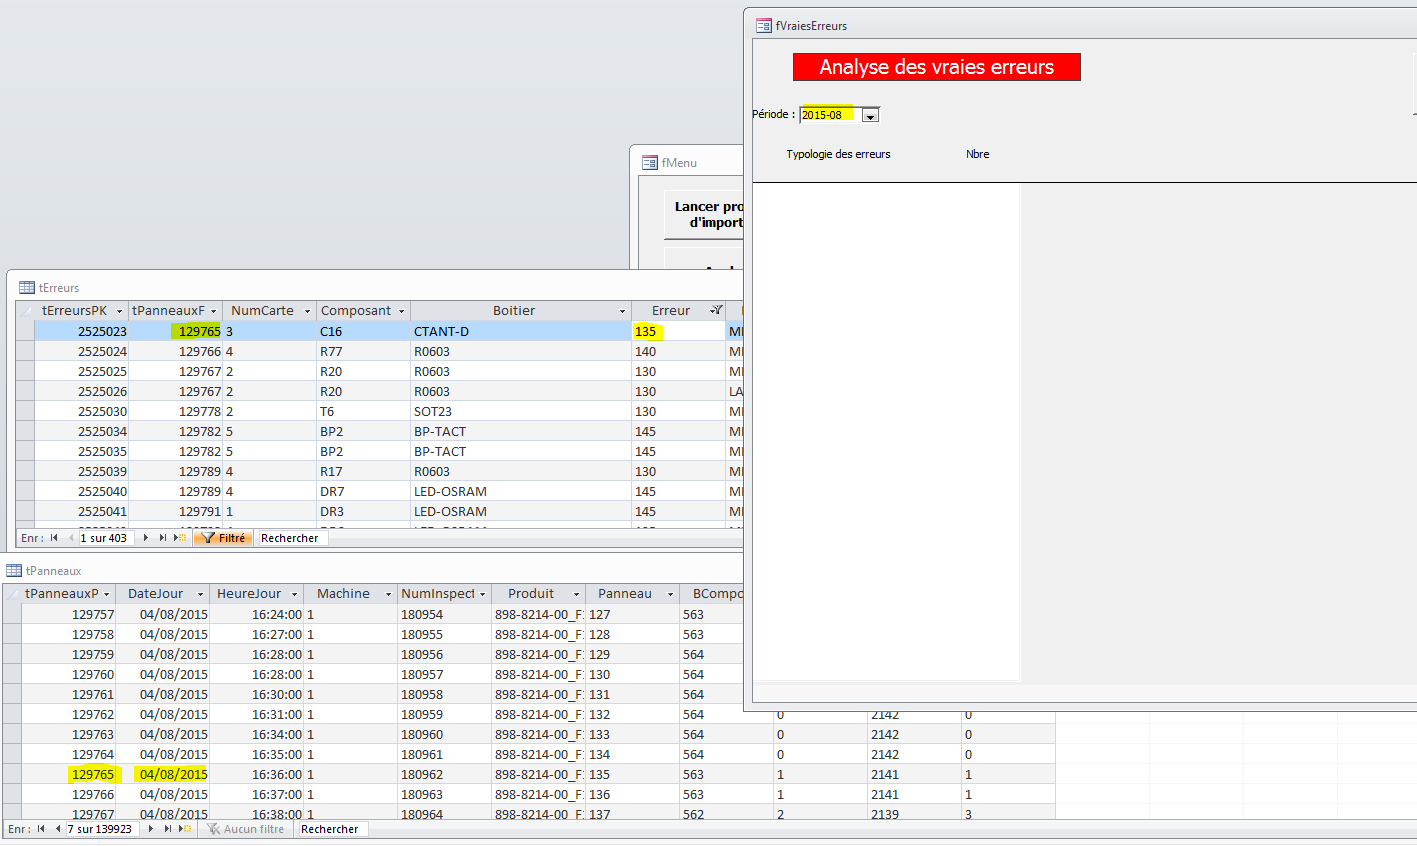This screenshot has width=1417, height=846.
Task: Go to next record in tErreurs
Action: 146,538
